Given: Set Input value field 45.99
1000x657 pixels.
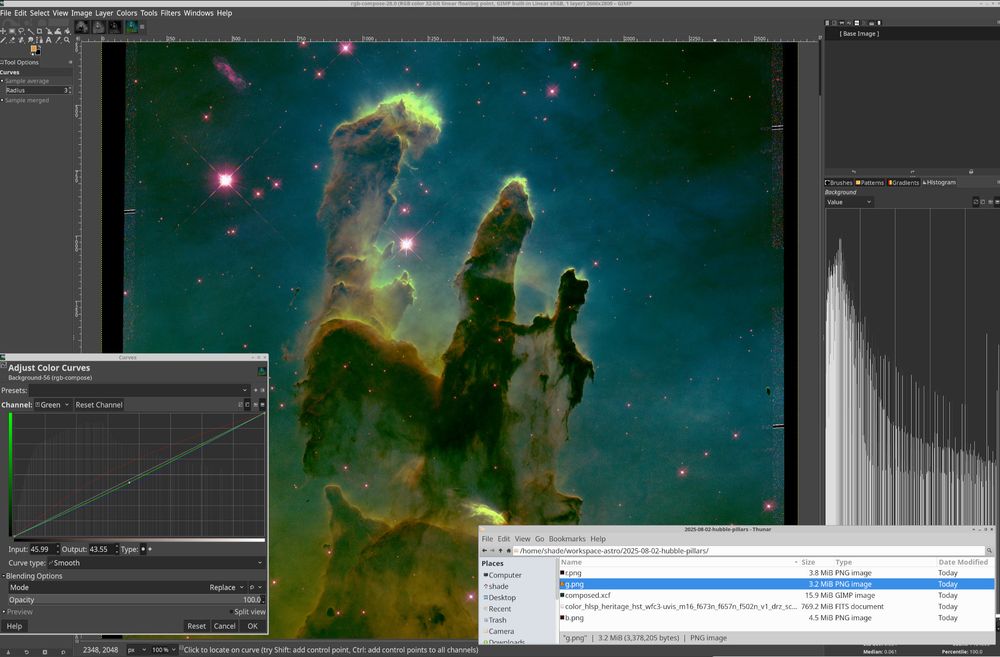Looking at the screenshot, I should pos(44,549).
